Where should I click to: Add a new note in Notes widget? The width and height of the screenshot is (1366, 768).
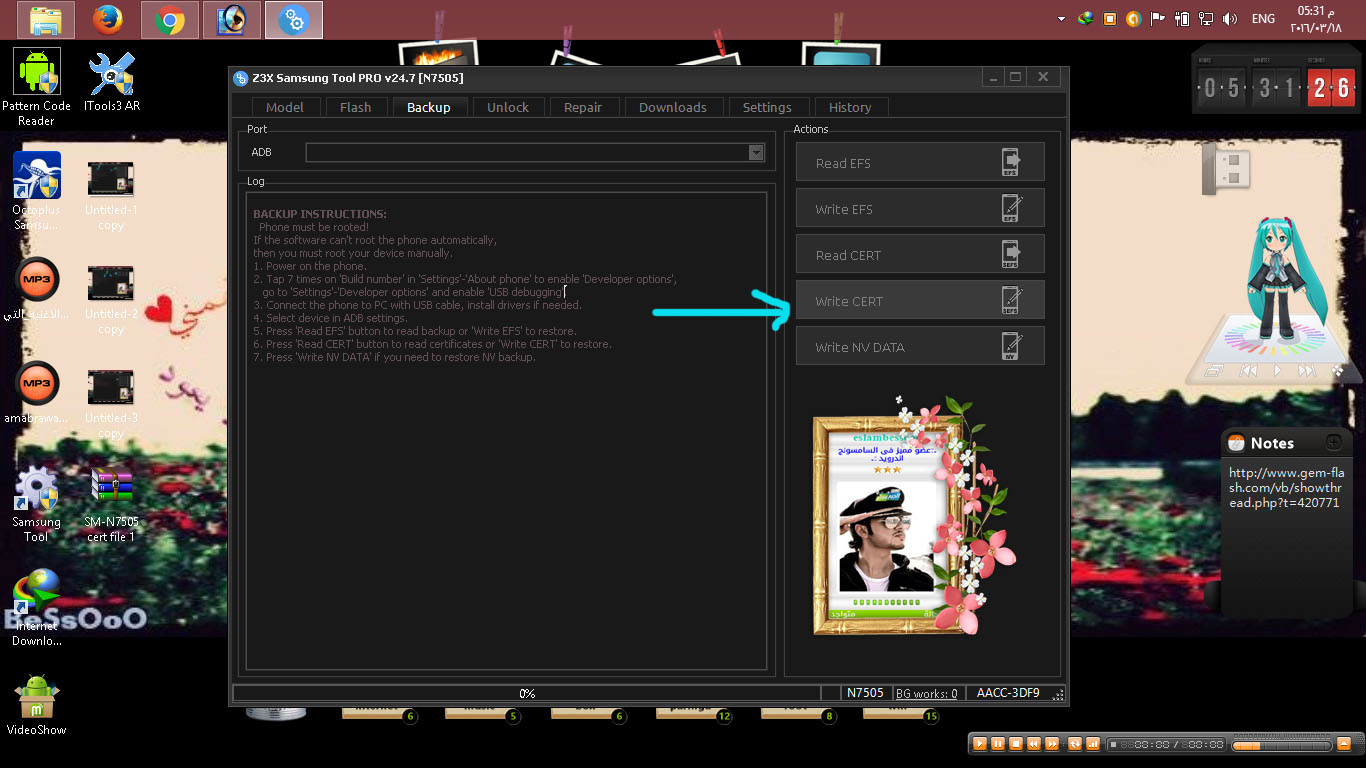click(1333, 442)
